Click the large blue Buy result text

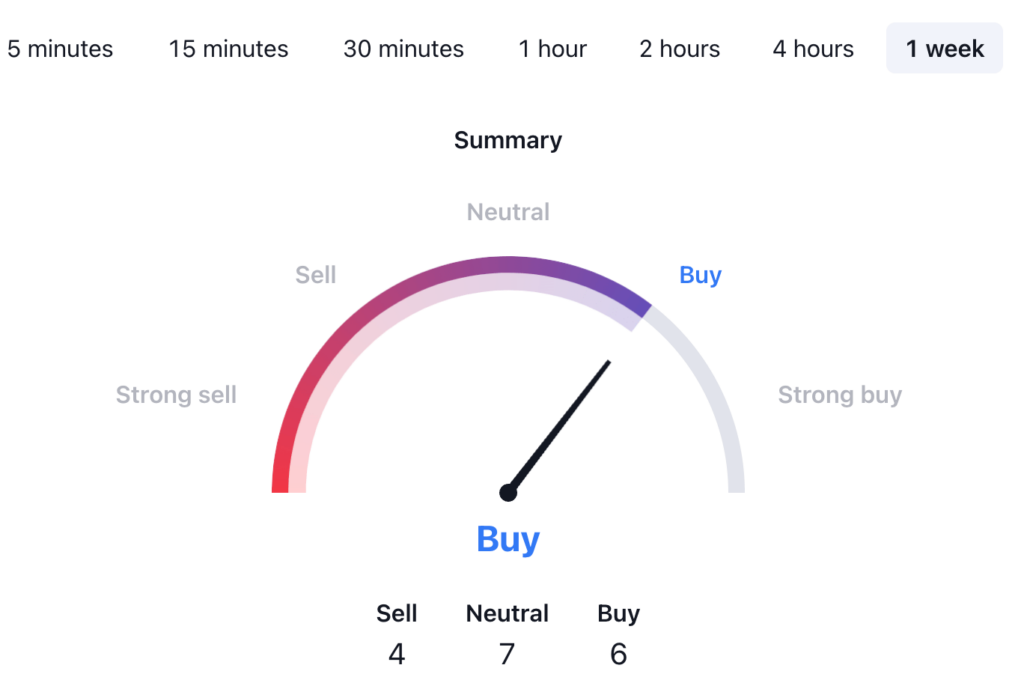[x=508, y=539]
